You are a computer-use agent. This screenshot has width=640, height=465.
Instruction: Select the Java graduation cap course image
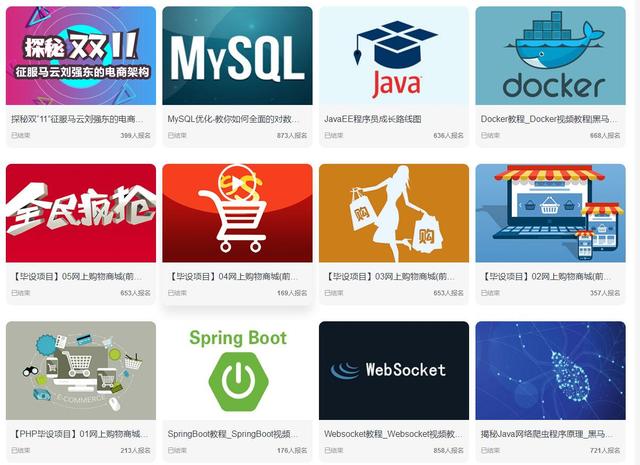[394, 56]
